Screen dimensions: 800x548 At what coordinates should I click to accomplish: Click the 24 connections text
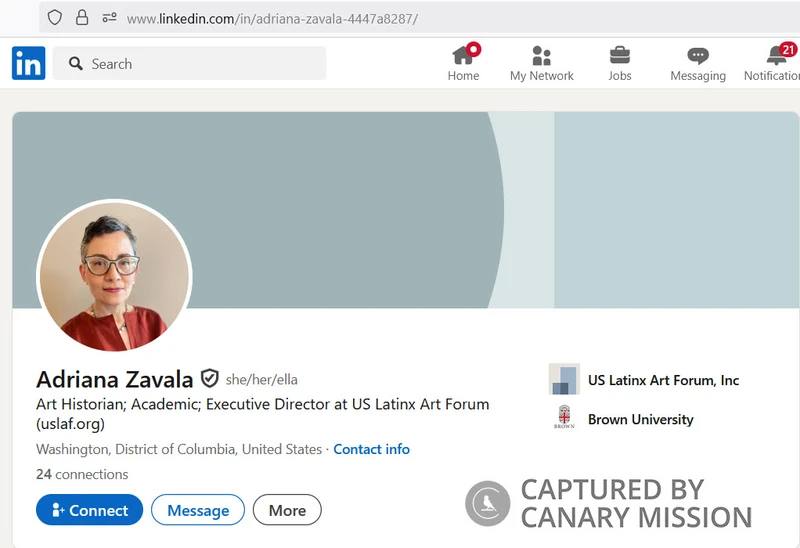[x=82, y=475]
